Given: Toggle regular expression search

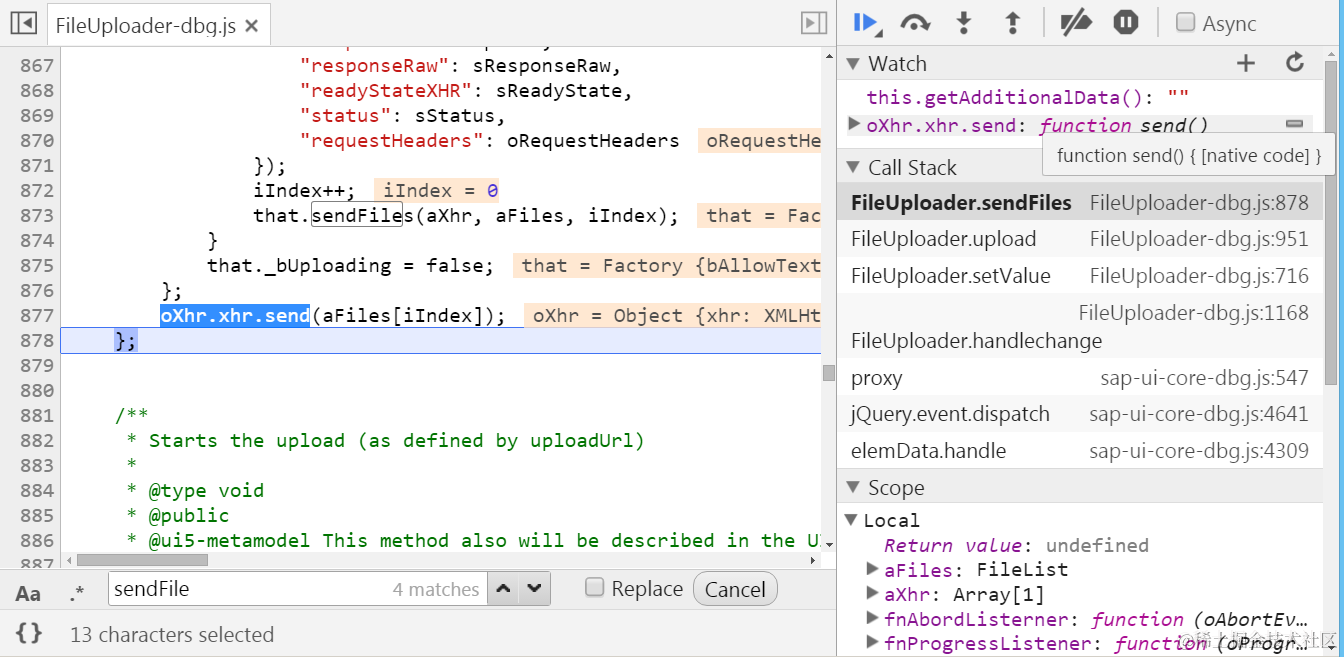Looking at the screenshot, I should pyautogui.click(x=77, y=593).
